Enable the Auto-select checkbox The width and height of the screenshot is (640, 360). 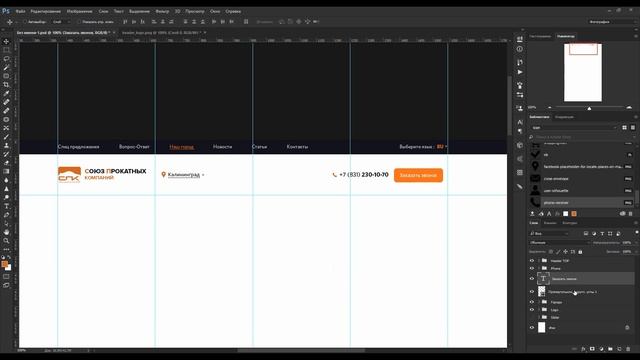(24, 22)
